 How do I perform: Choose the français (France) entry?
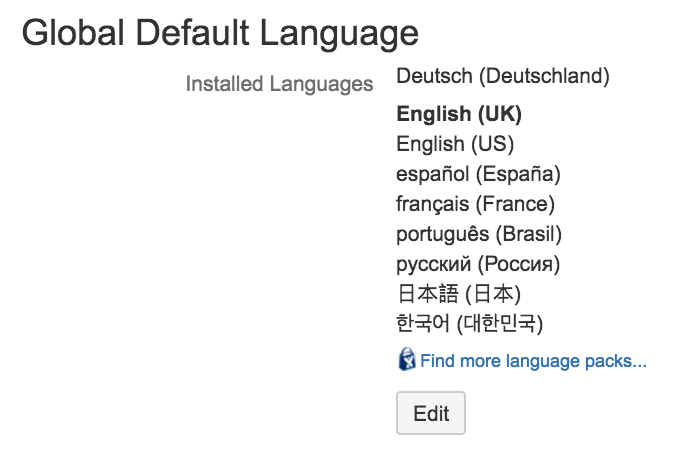click(x=475, y=204)
